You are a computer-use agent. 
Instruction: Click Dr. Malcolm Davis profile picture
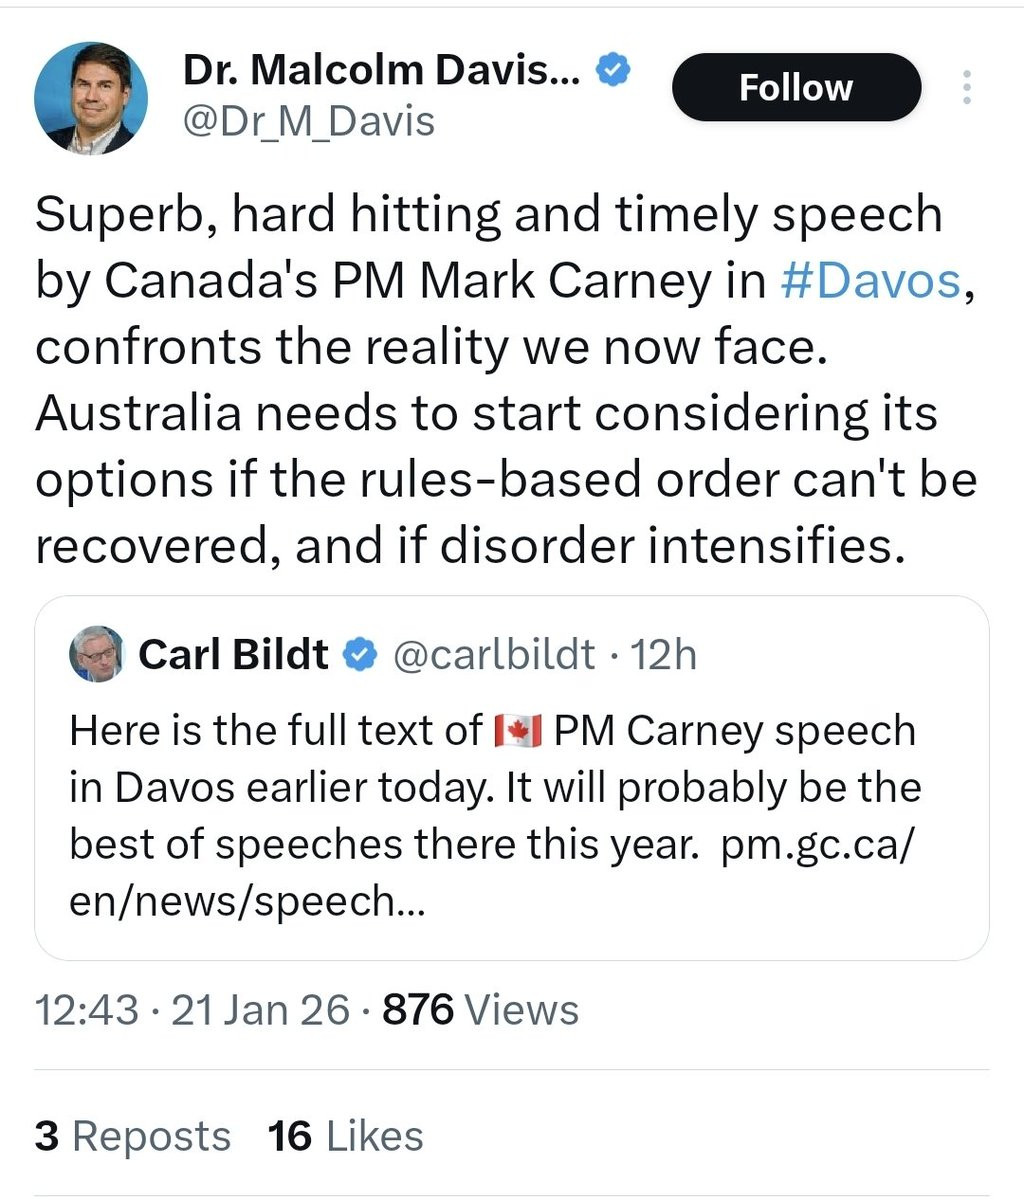[x=91, y=98]
